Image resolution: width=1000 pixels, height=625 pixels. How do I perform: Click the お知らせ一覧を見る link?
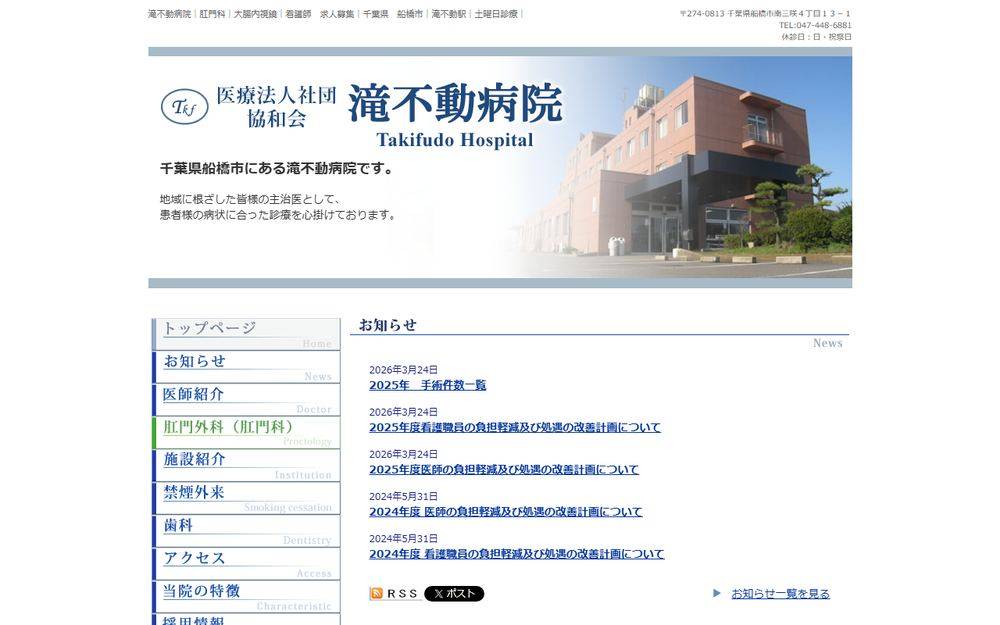point(781,594)
